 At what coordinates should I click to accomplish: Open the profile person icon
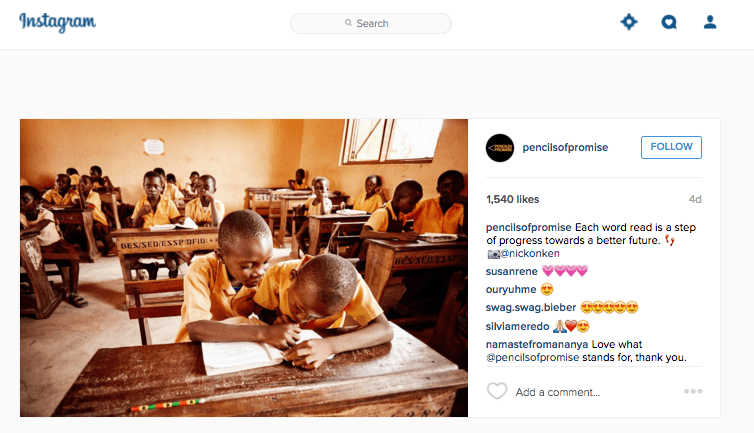click(x=710, y=22)
